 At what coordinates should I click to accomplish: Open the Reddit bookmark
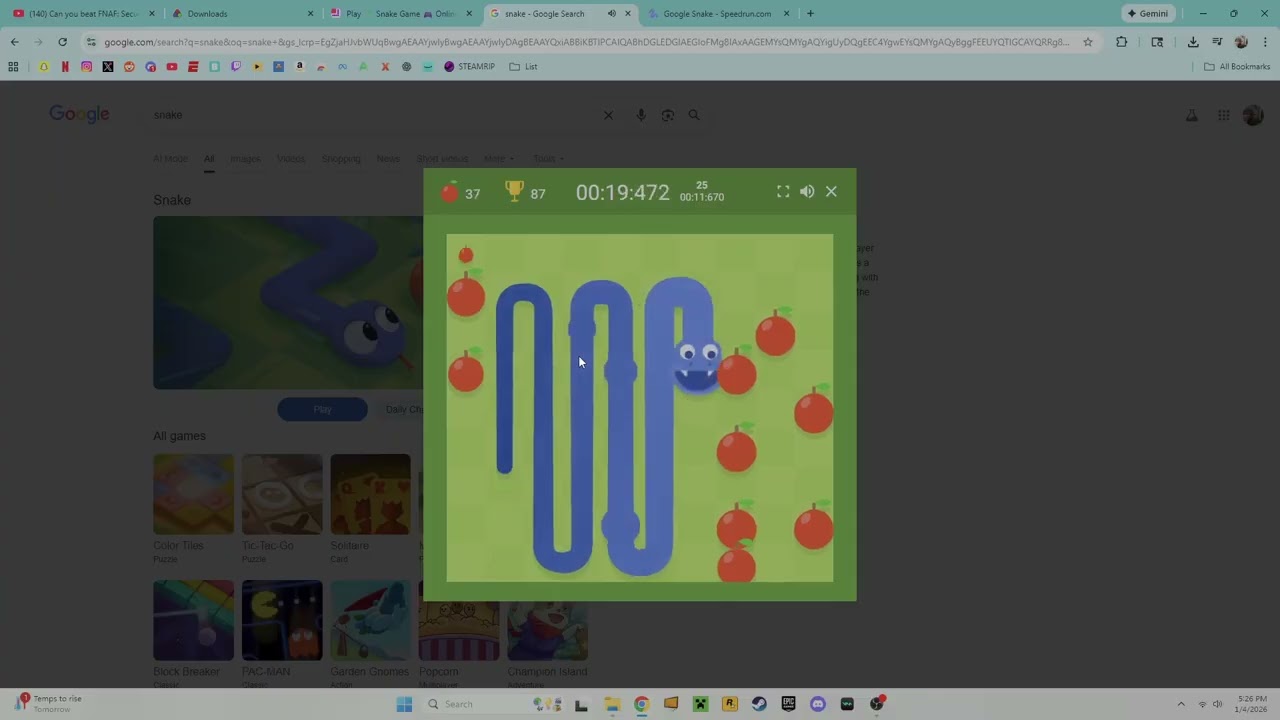coord(129,67)
